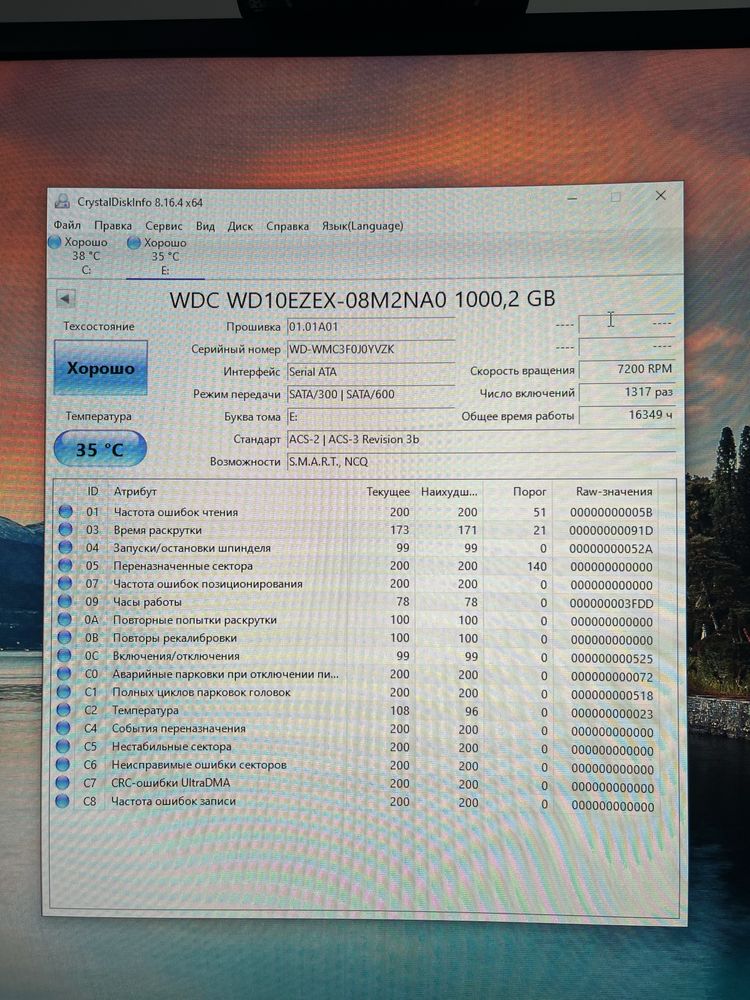The width and height of the screenshot is (750, 1000).
Task: Click status circle for attribute C8
Action: pyautogui.click(x=62, y=801)
